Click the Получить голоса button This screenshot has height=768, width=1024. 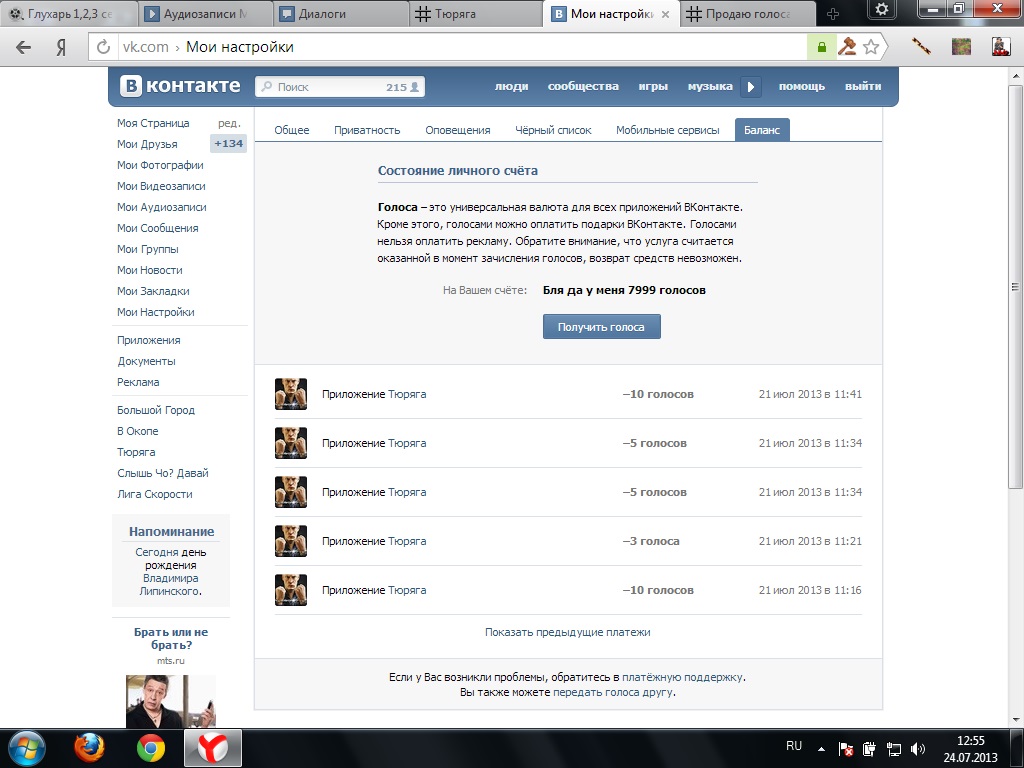pyautogui.click(x=601, y=327)
